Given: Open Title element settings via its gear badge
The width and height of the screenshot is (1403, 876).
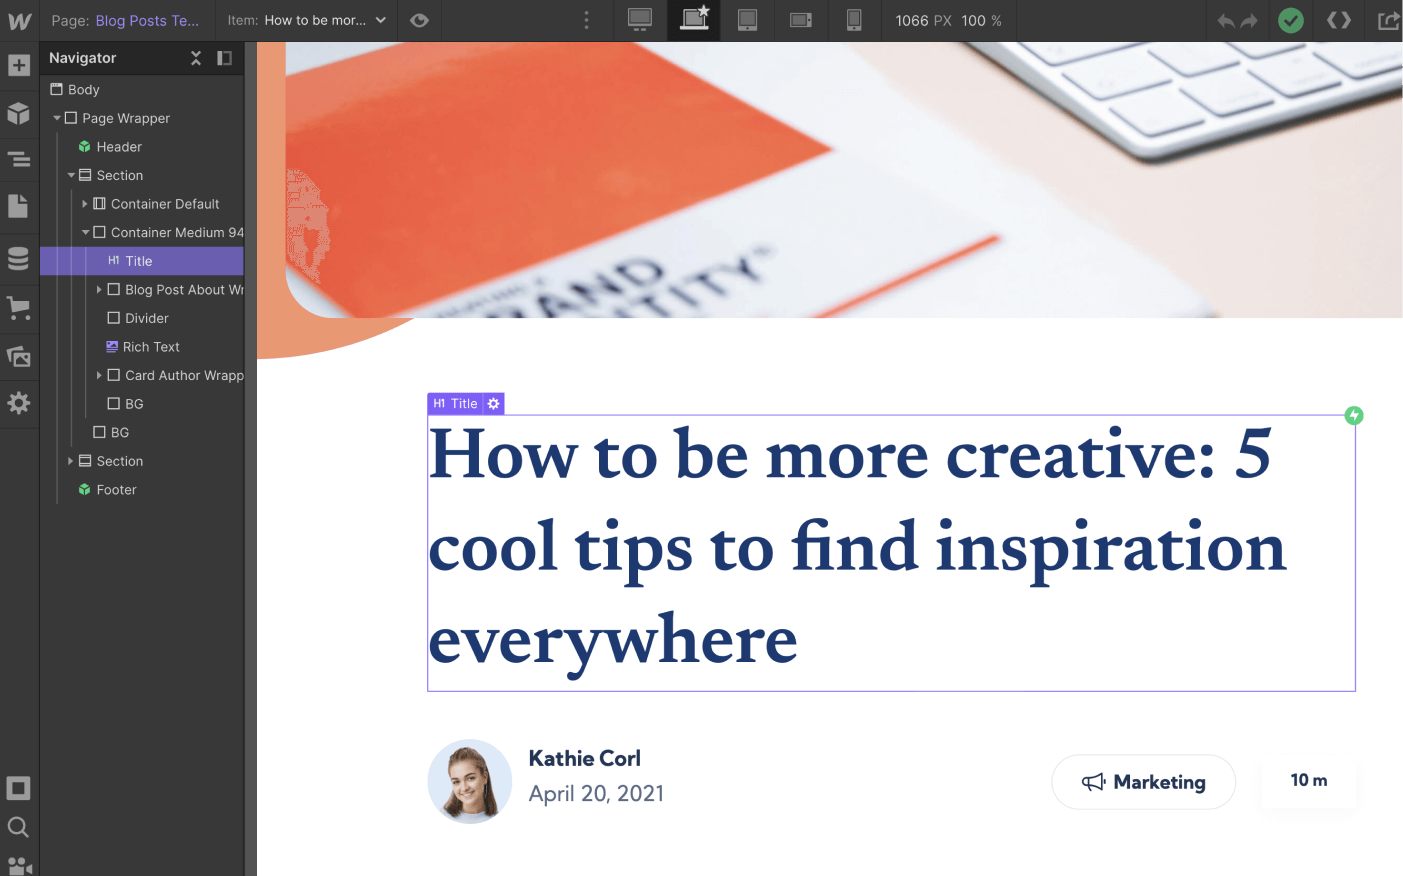Looking at the screenshot, I should (493, 403).
